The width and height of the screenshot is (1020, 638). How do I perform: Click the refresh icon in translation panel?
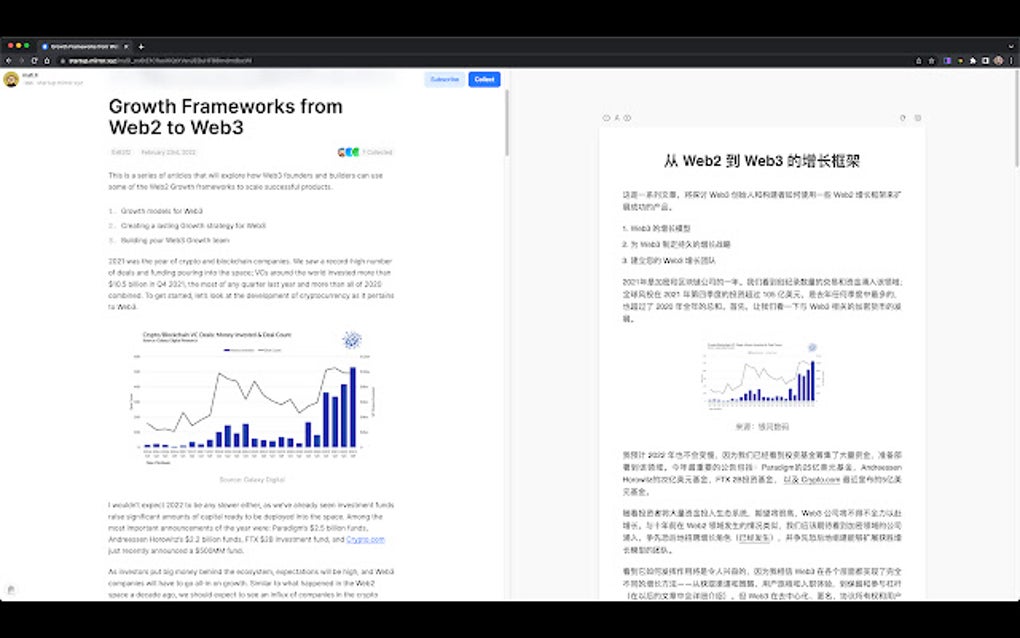[902, 118]
